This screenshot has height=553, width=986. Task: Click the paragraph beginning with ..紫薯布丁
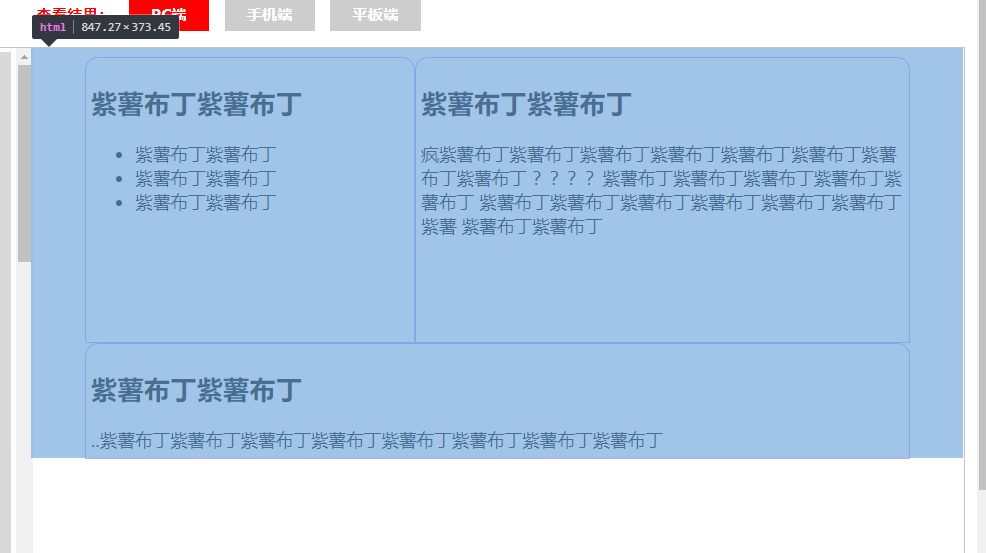pos(377,440)
